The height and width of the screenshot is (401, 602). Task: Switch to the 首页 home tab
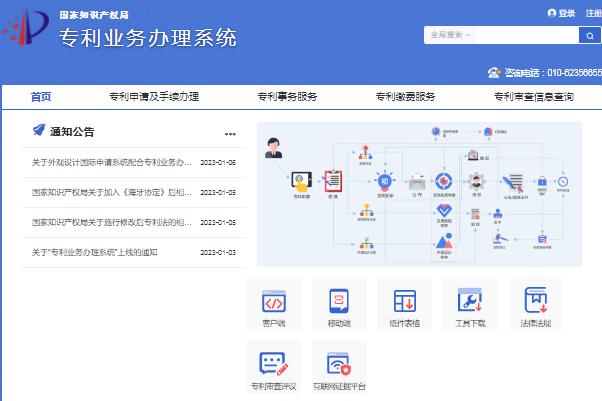[x=41, y=96]
